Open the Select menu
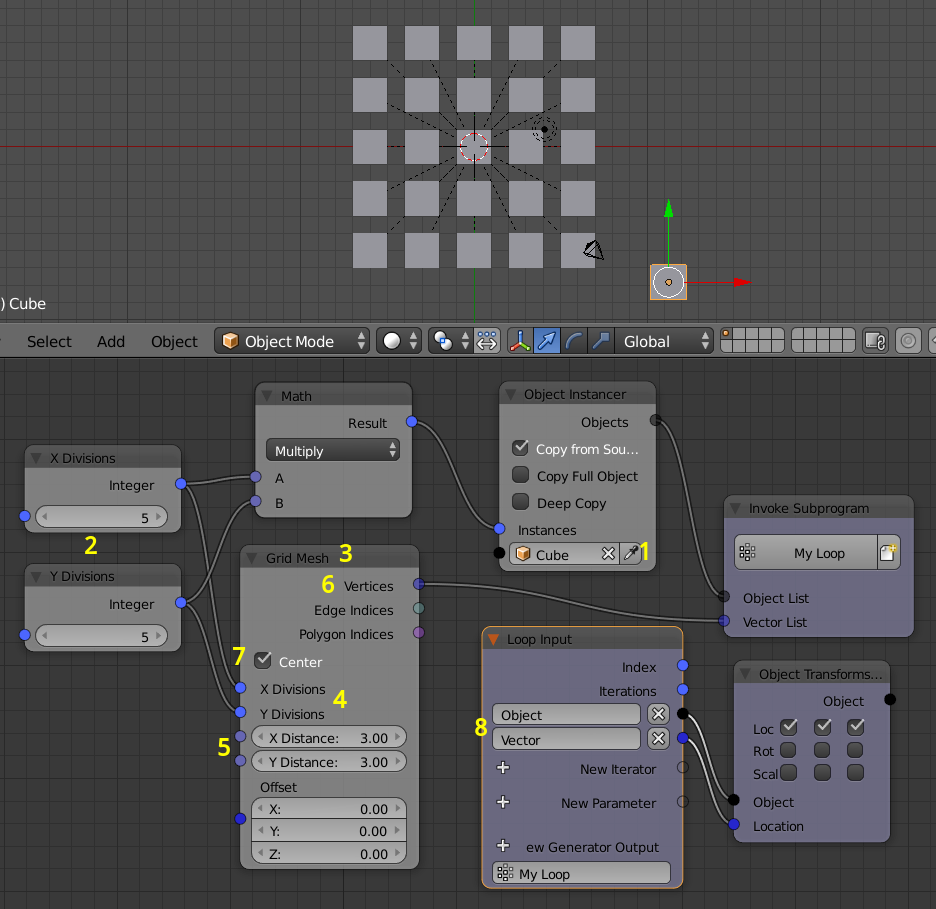The height and width of the screenshot is (909, 936). pos(49,341)
